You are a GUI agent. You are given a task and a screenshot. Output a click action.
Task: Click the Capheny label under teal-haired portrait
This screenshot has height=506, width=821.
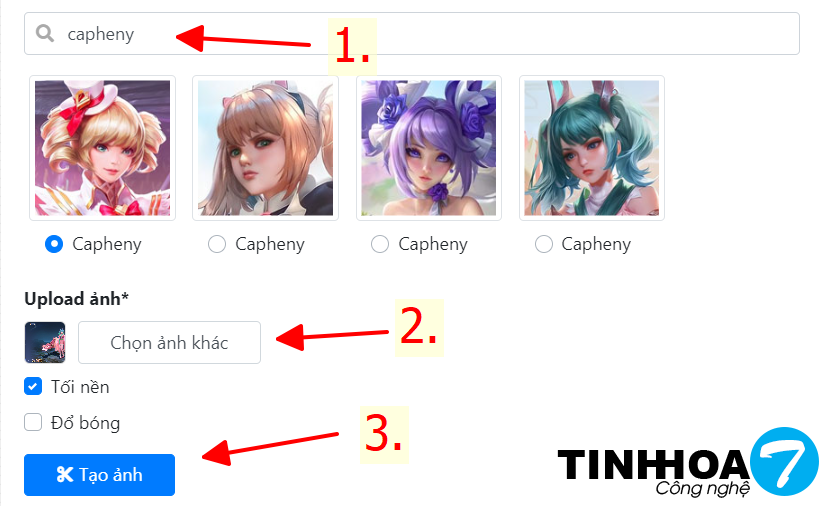pyautogui.click(x=596, y=245)
